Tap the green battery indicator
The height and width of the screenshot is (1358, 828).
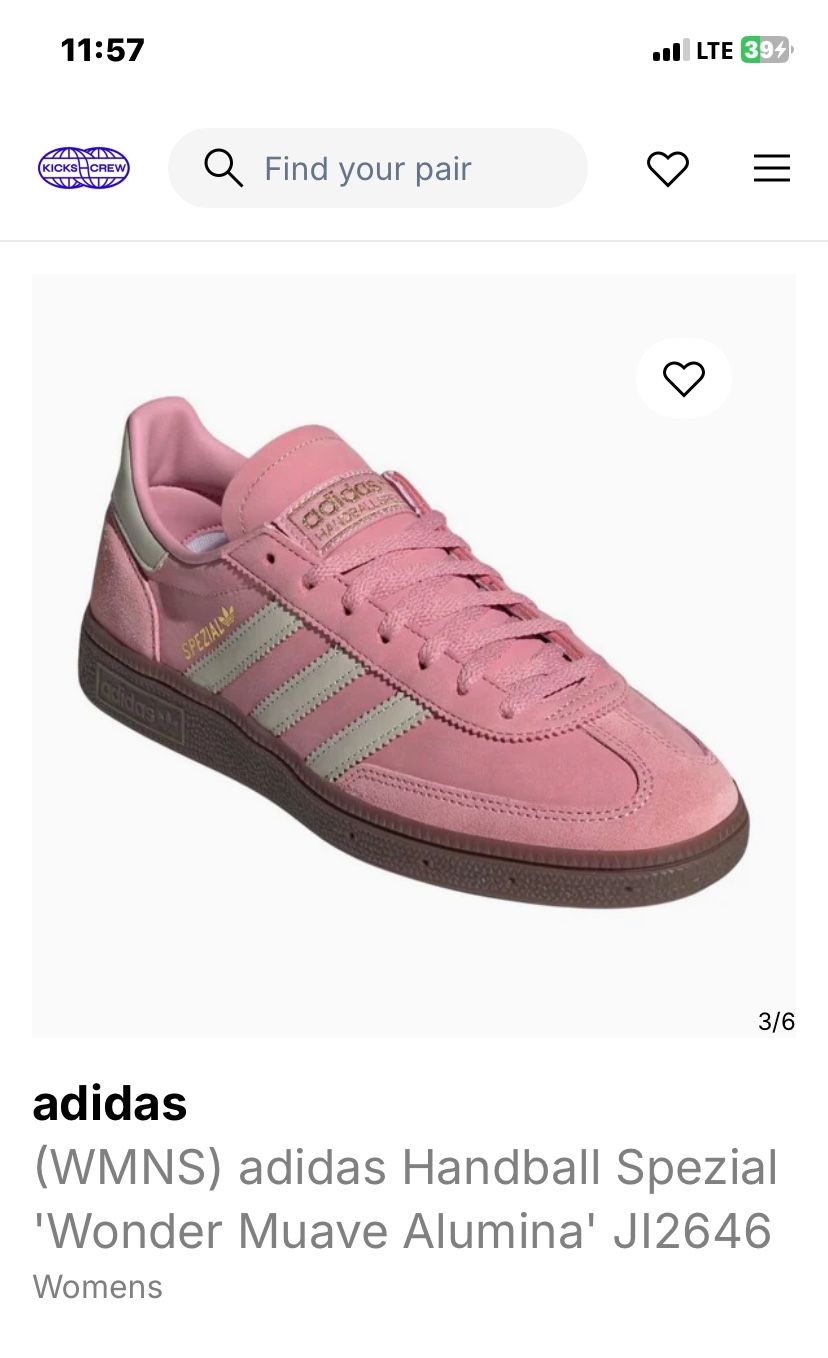(x=766, y=50)
